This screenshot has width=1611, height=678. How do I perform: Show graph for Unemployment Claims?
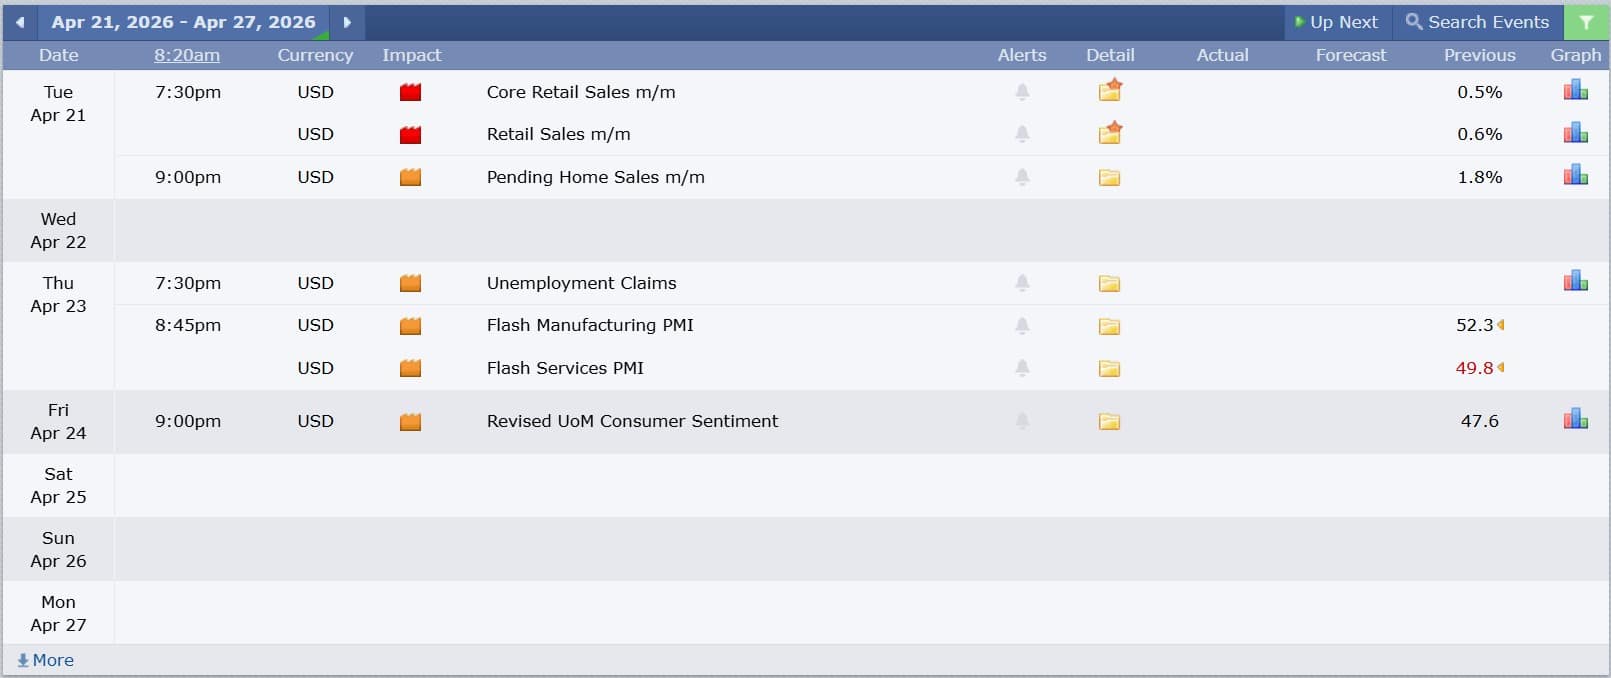1575,282
